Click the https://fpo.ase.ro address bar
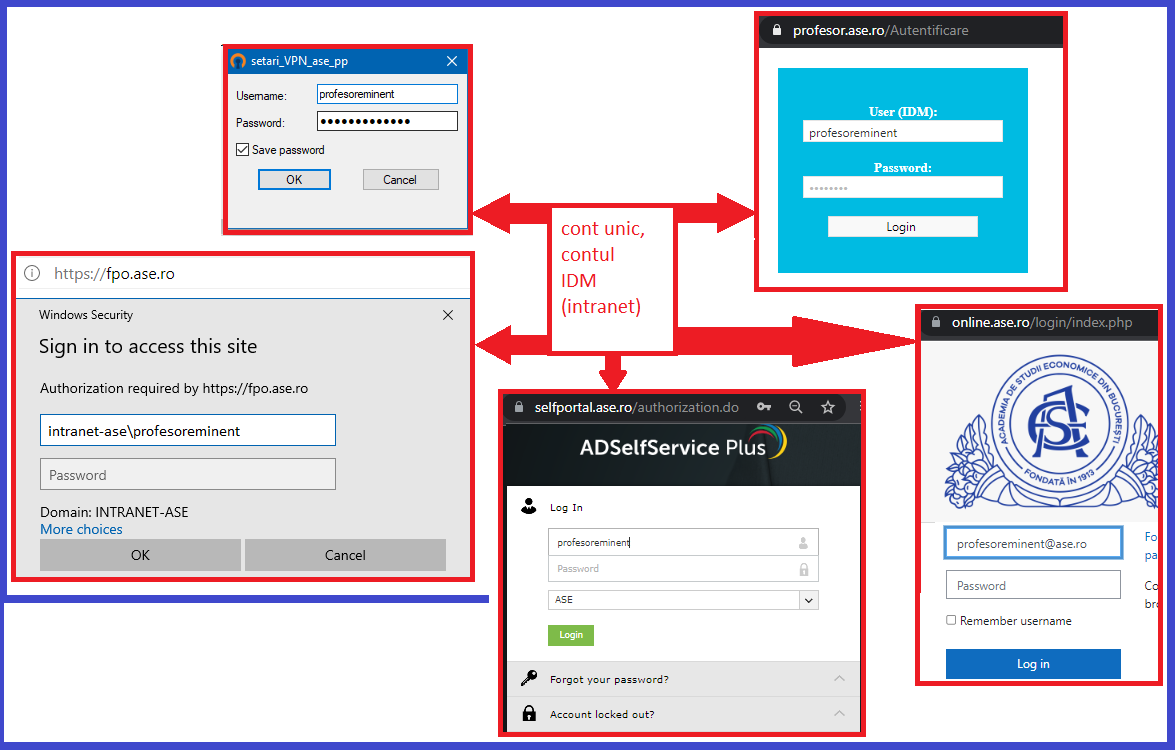 tap(114, 273)
